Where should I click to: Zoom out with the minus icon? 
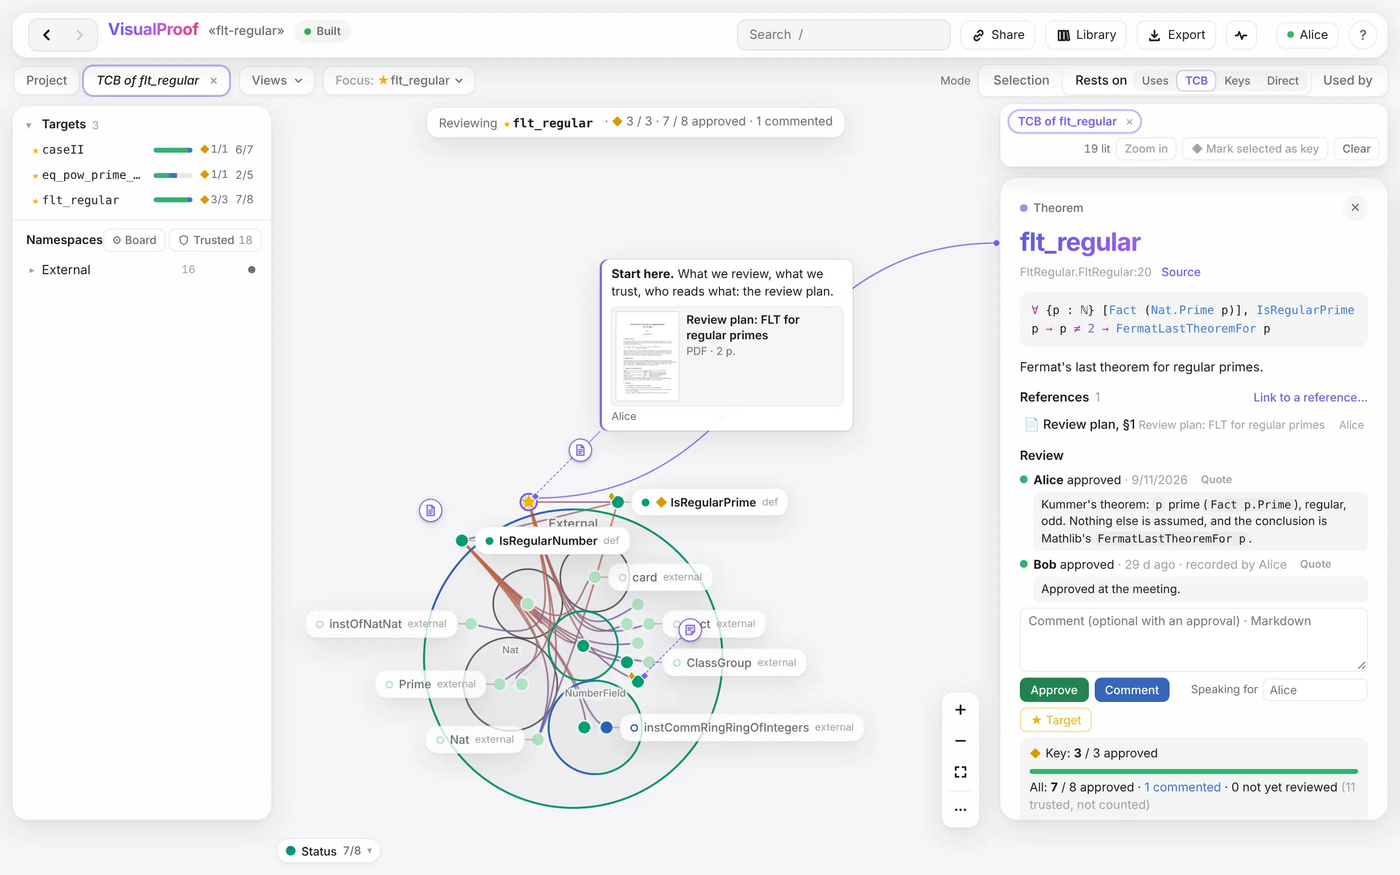[x=960, y=741]
